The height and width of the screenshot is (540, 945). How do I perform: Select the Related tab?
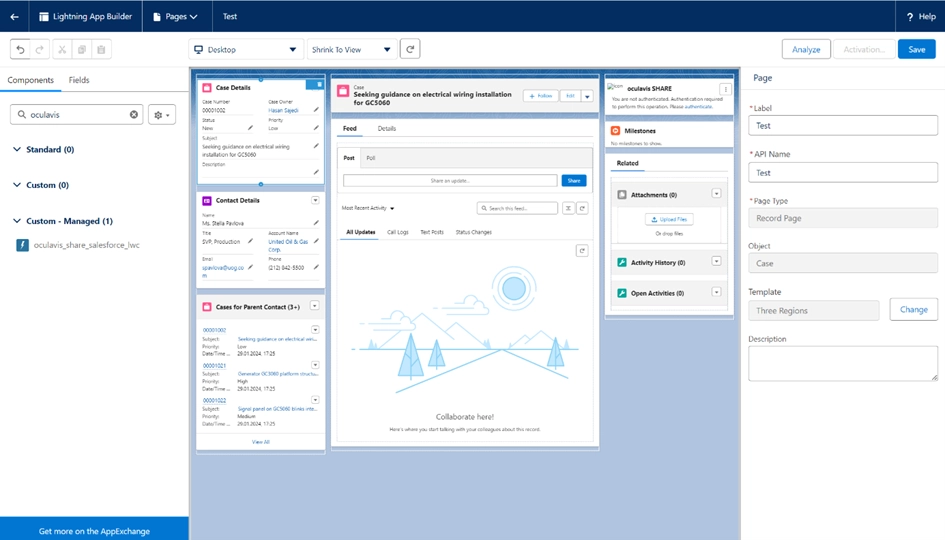tap(627, 163)
